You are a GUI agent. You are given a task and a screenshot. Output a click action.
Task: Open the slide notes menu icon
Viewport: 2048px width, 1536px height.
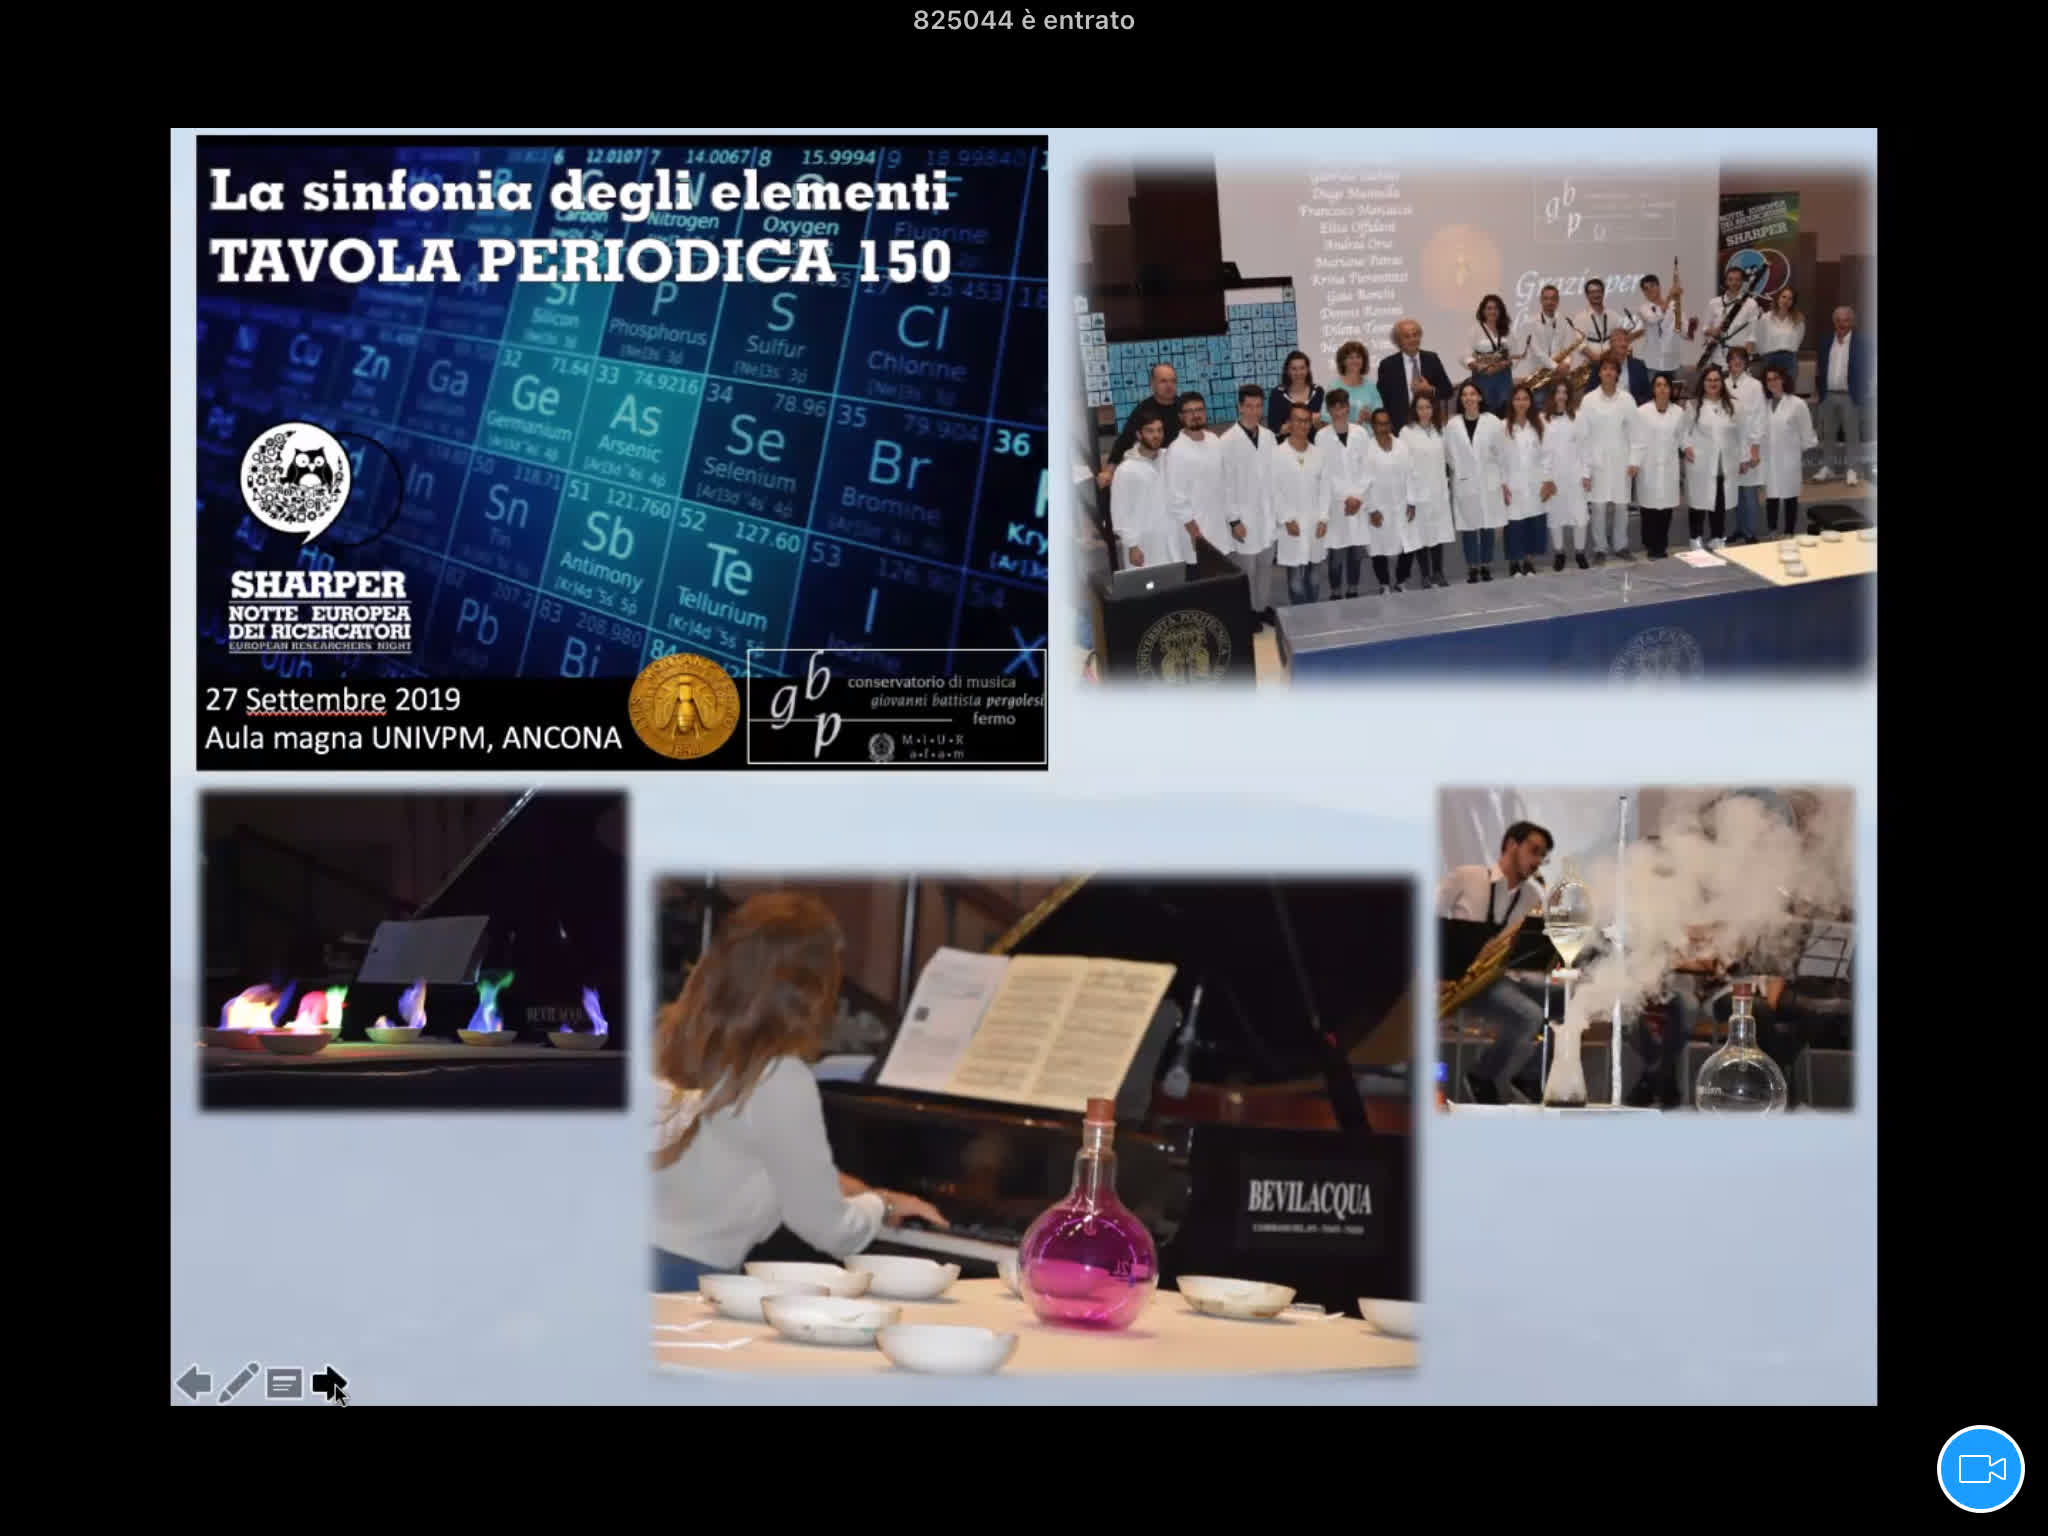[284, 1384]
